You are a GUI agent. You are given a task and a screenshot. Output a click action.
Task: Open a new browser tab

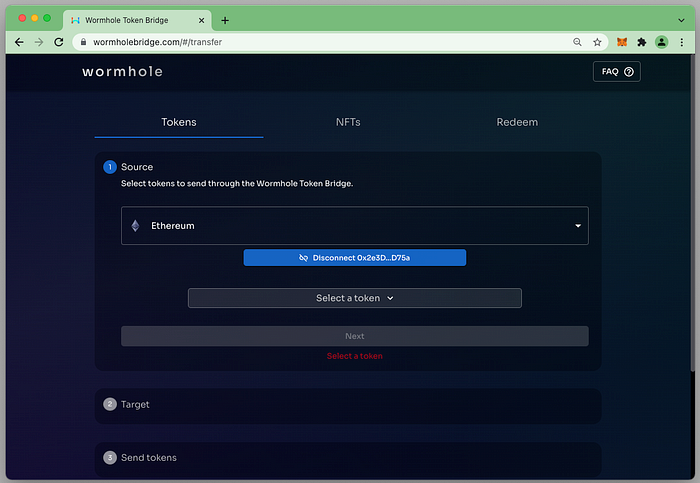(x=225, y=20)
